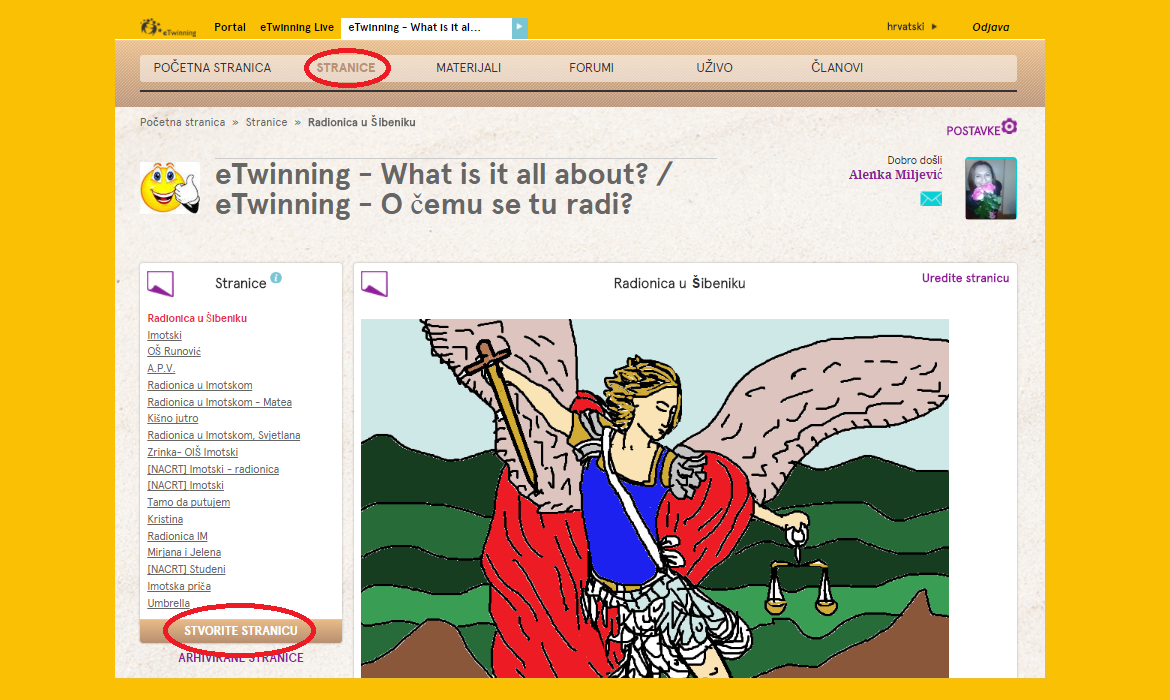Select Radionica u Šibeniku in page list
The width and height of the screenshot is (1170, 700).
pyautogui.click(x=197, y=318)
